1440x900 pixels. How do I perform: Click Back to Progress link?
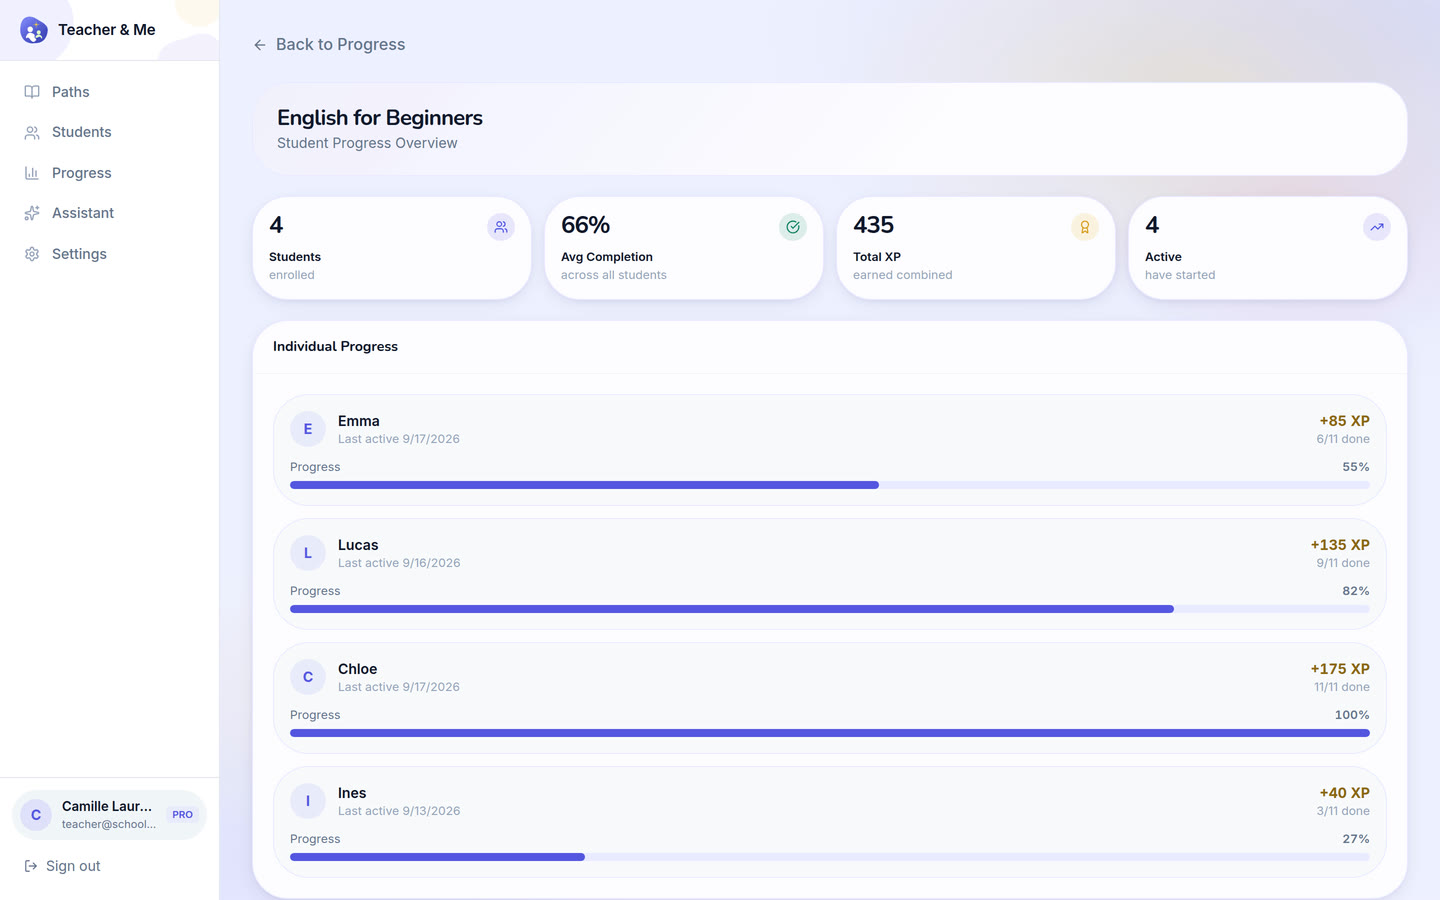point(329,45)
